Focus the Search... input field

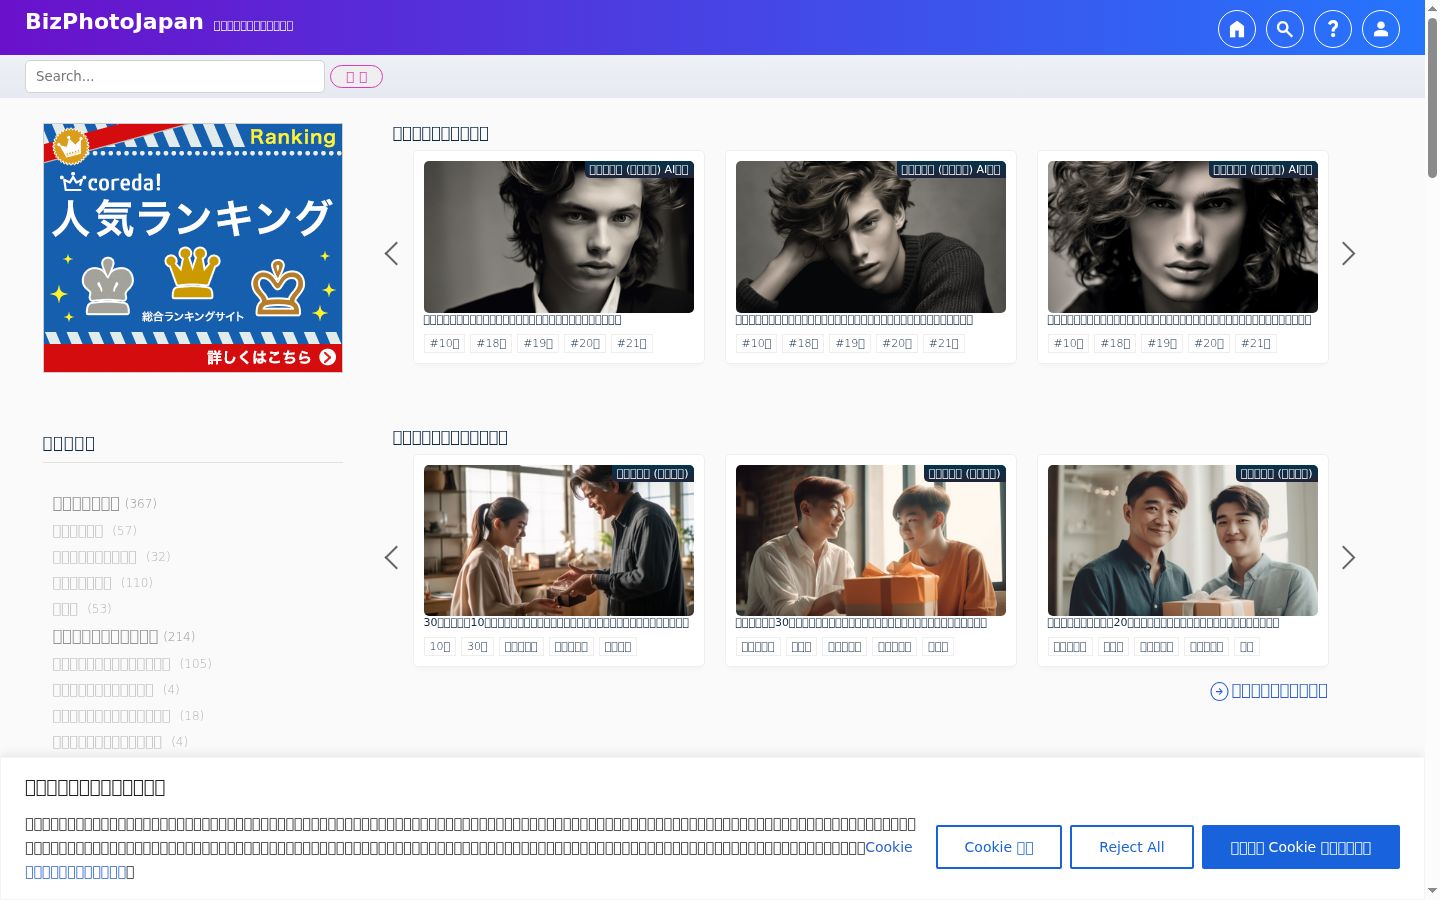[175, 76]
